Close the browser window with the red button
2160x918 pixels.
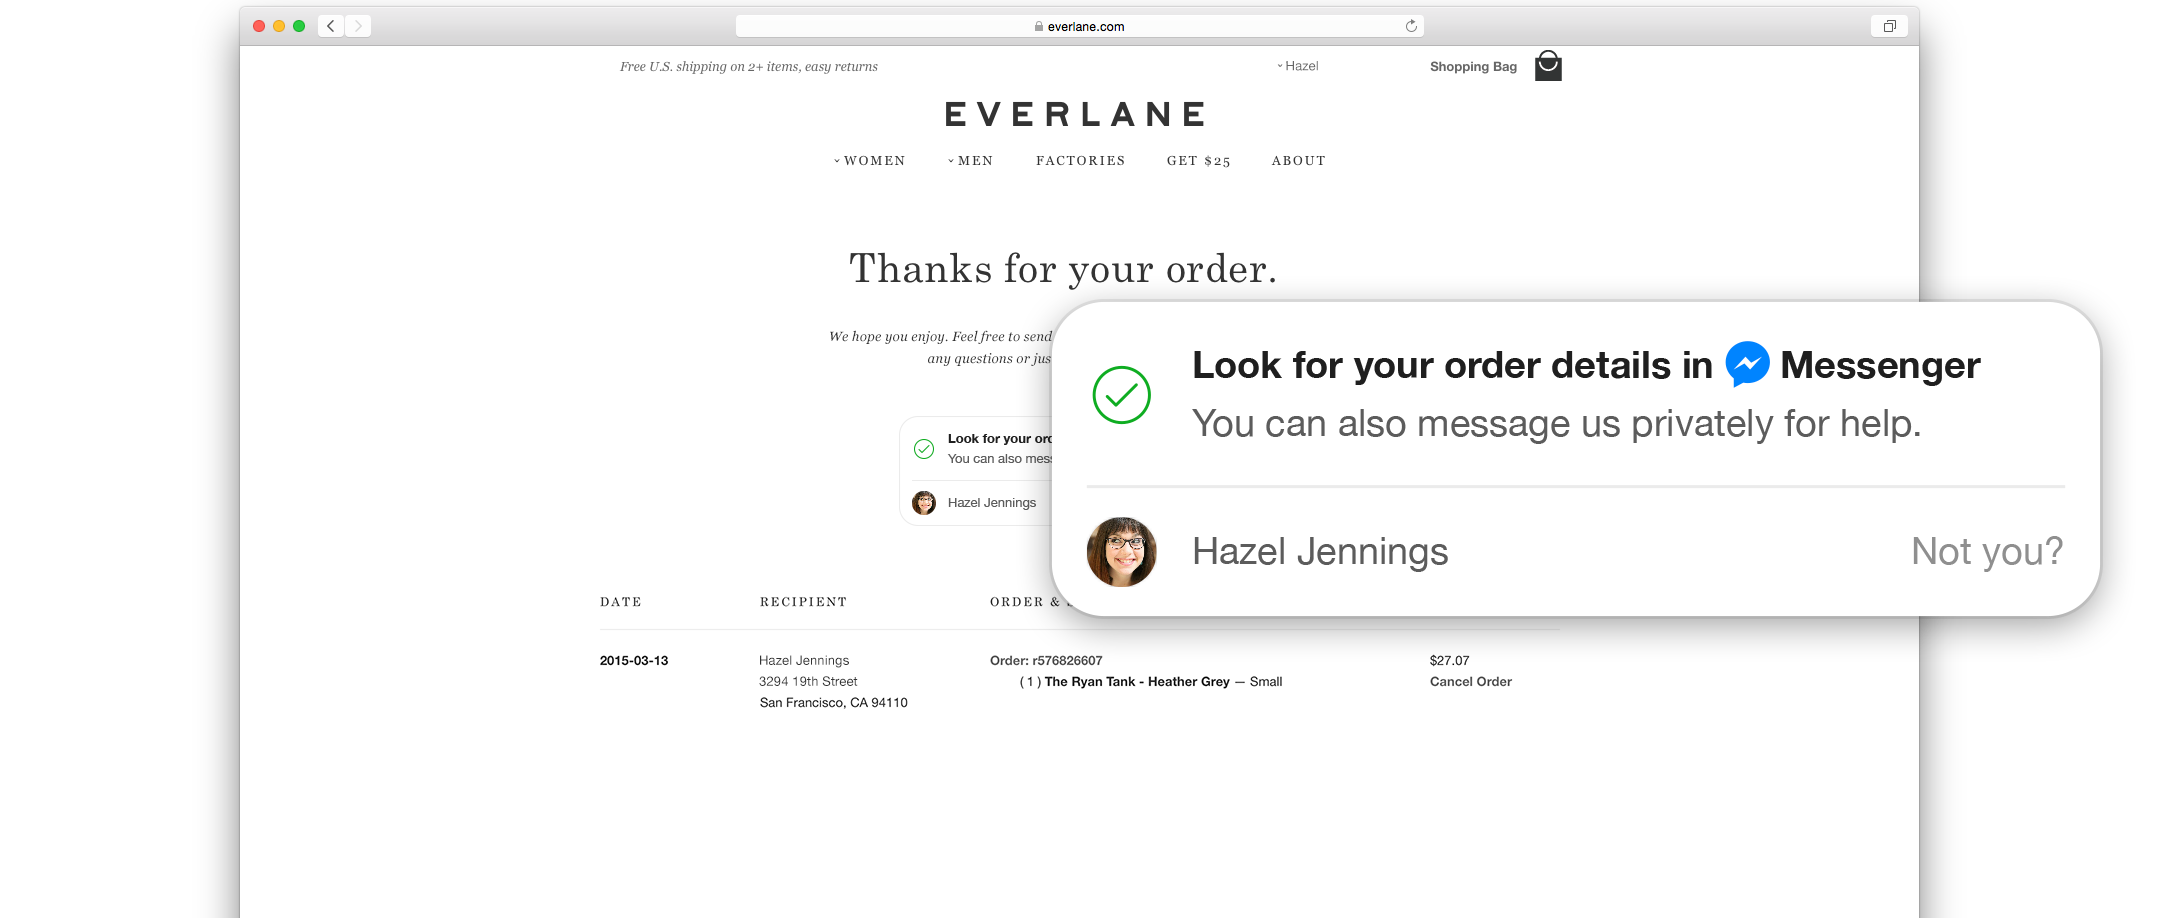(x=259, y=26)
